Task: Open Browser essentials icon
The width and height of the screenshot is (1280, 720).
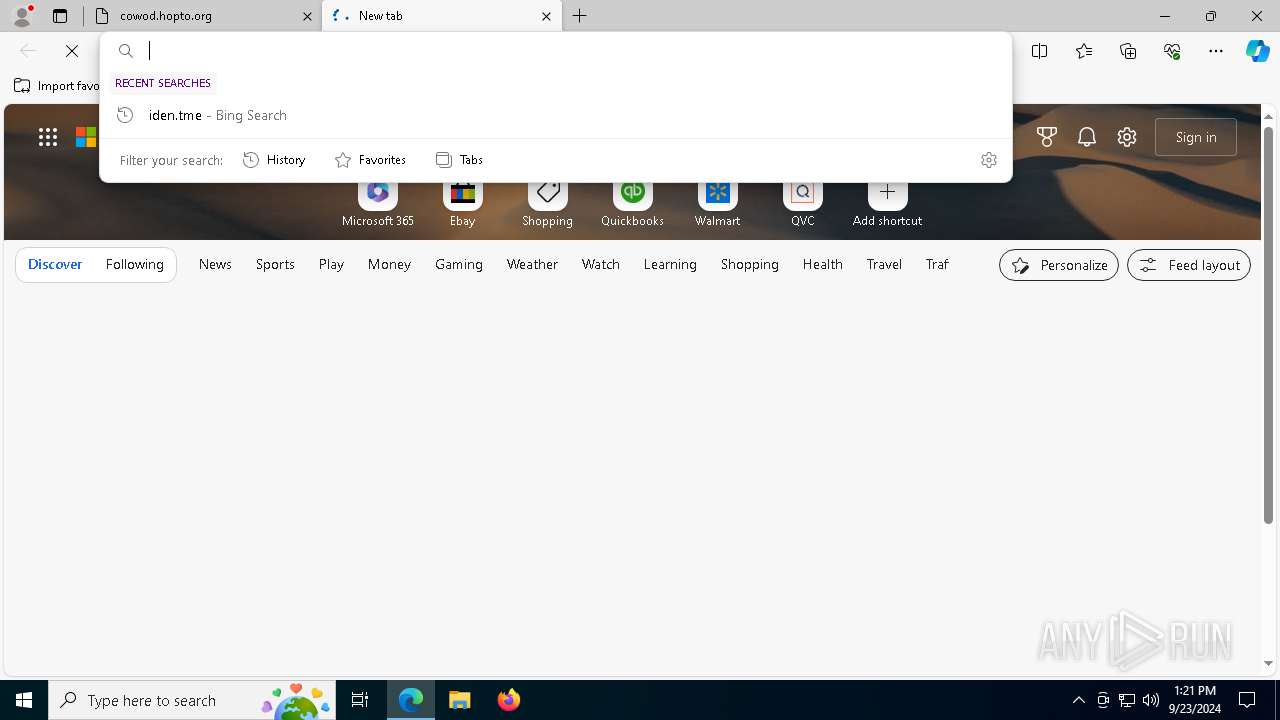Action: click(1172, 51)
